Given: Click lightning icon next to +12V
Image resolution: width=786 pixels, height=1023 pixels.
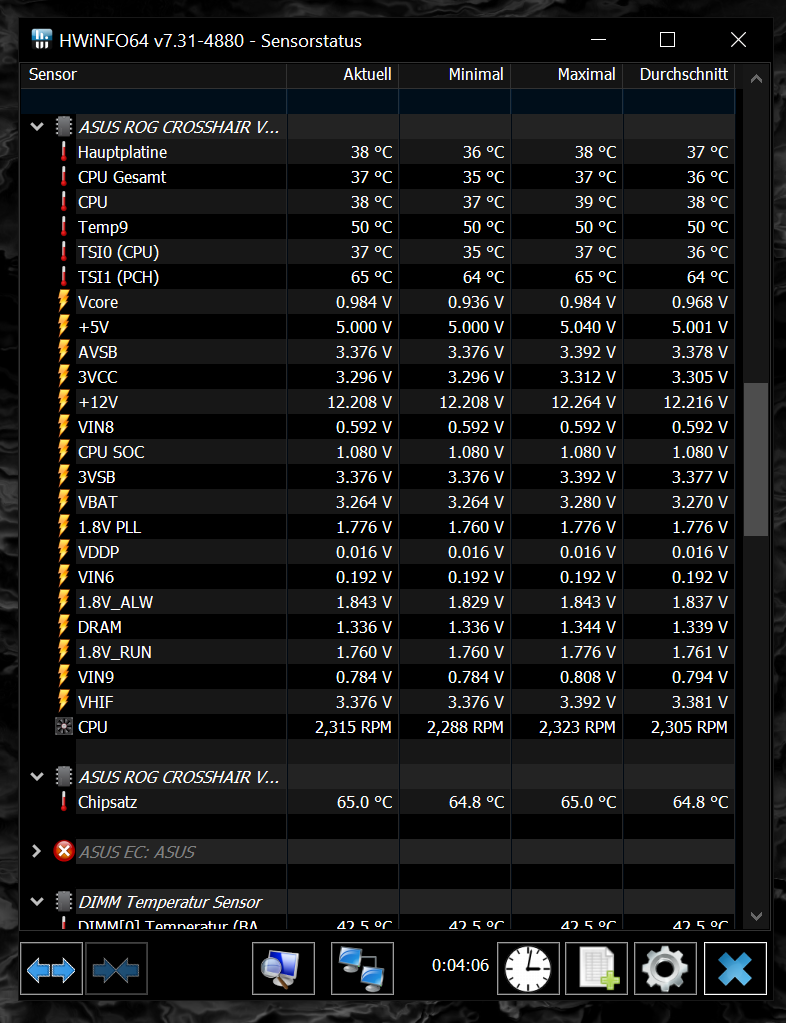Looking at the screenshot, I should (x=63, y=401).
